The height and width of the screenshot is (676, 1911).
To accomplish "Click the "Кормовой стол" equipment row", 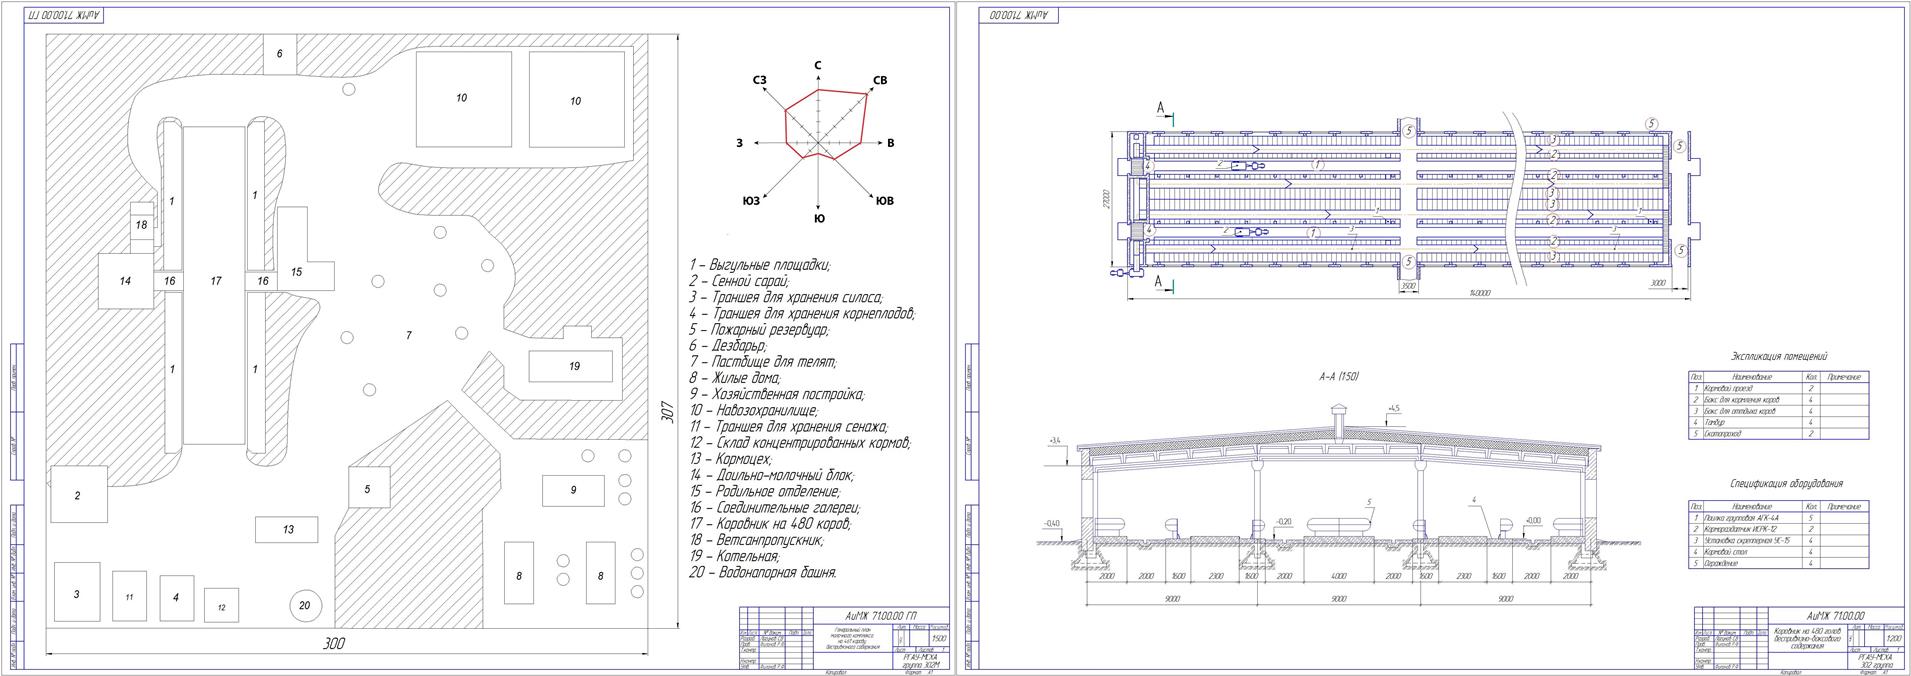I will point(1779,552).
